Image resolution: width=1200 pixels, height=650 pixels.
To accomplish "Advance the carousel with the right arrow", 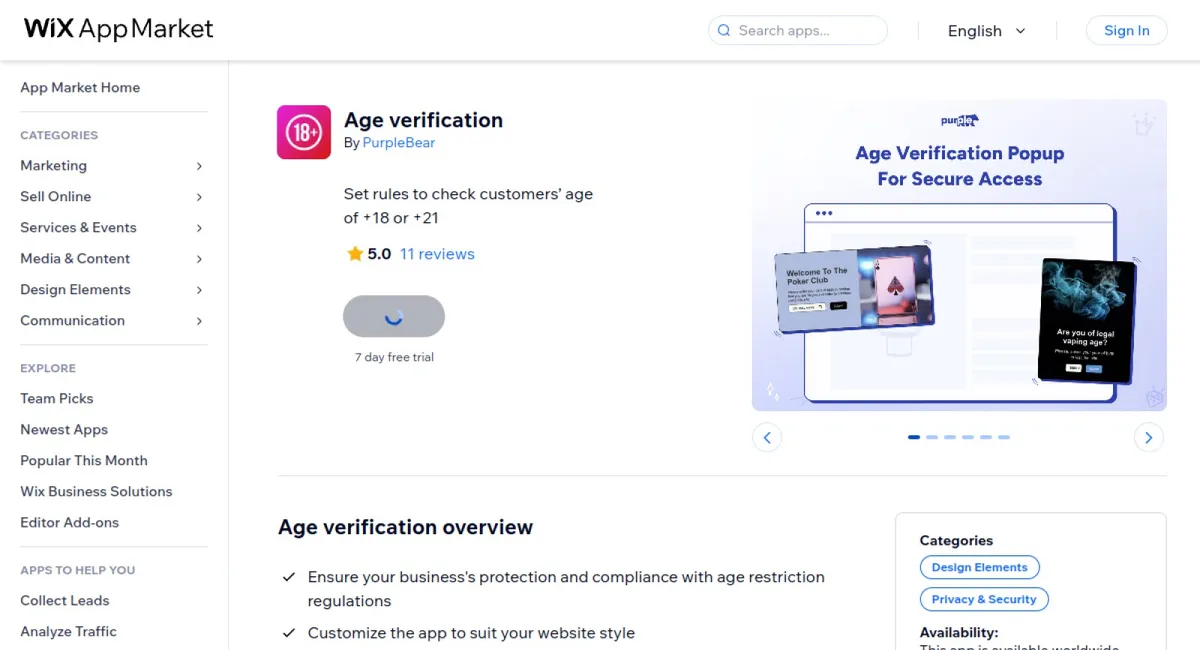I will pyautogui.click(x=1148, y=437).
